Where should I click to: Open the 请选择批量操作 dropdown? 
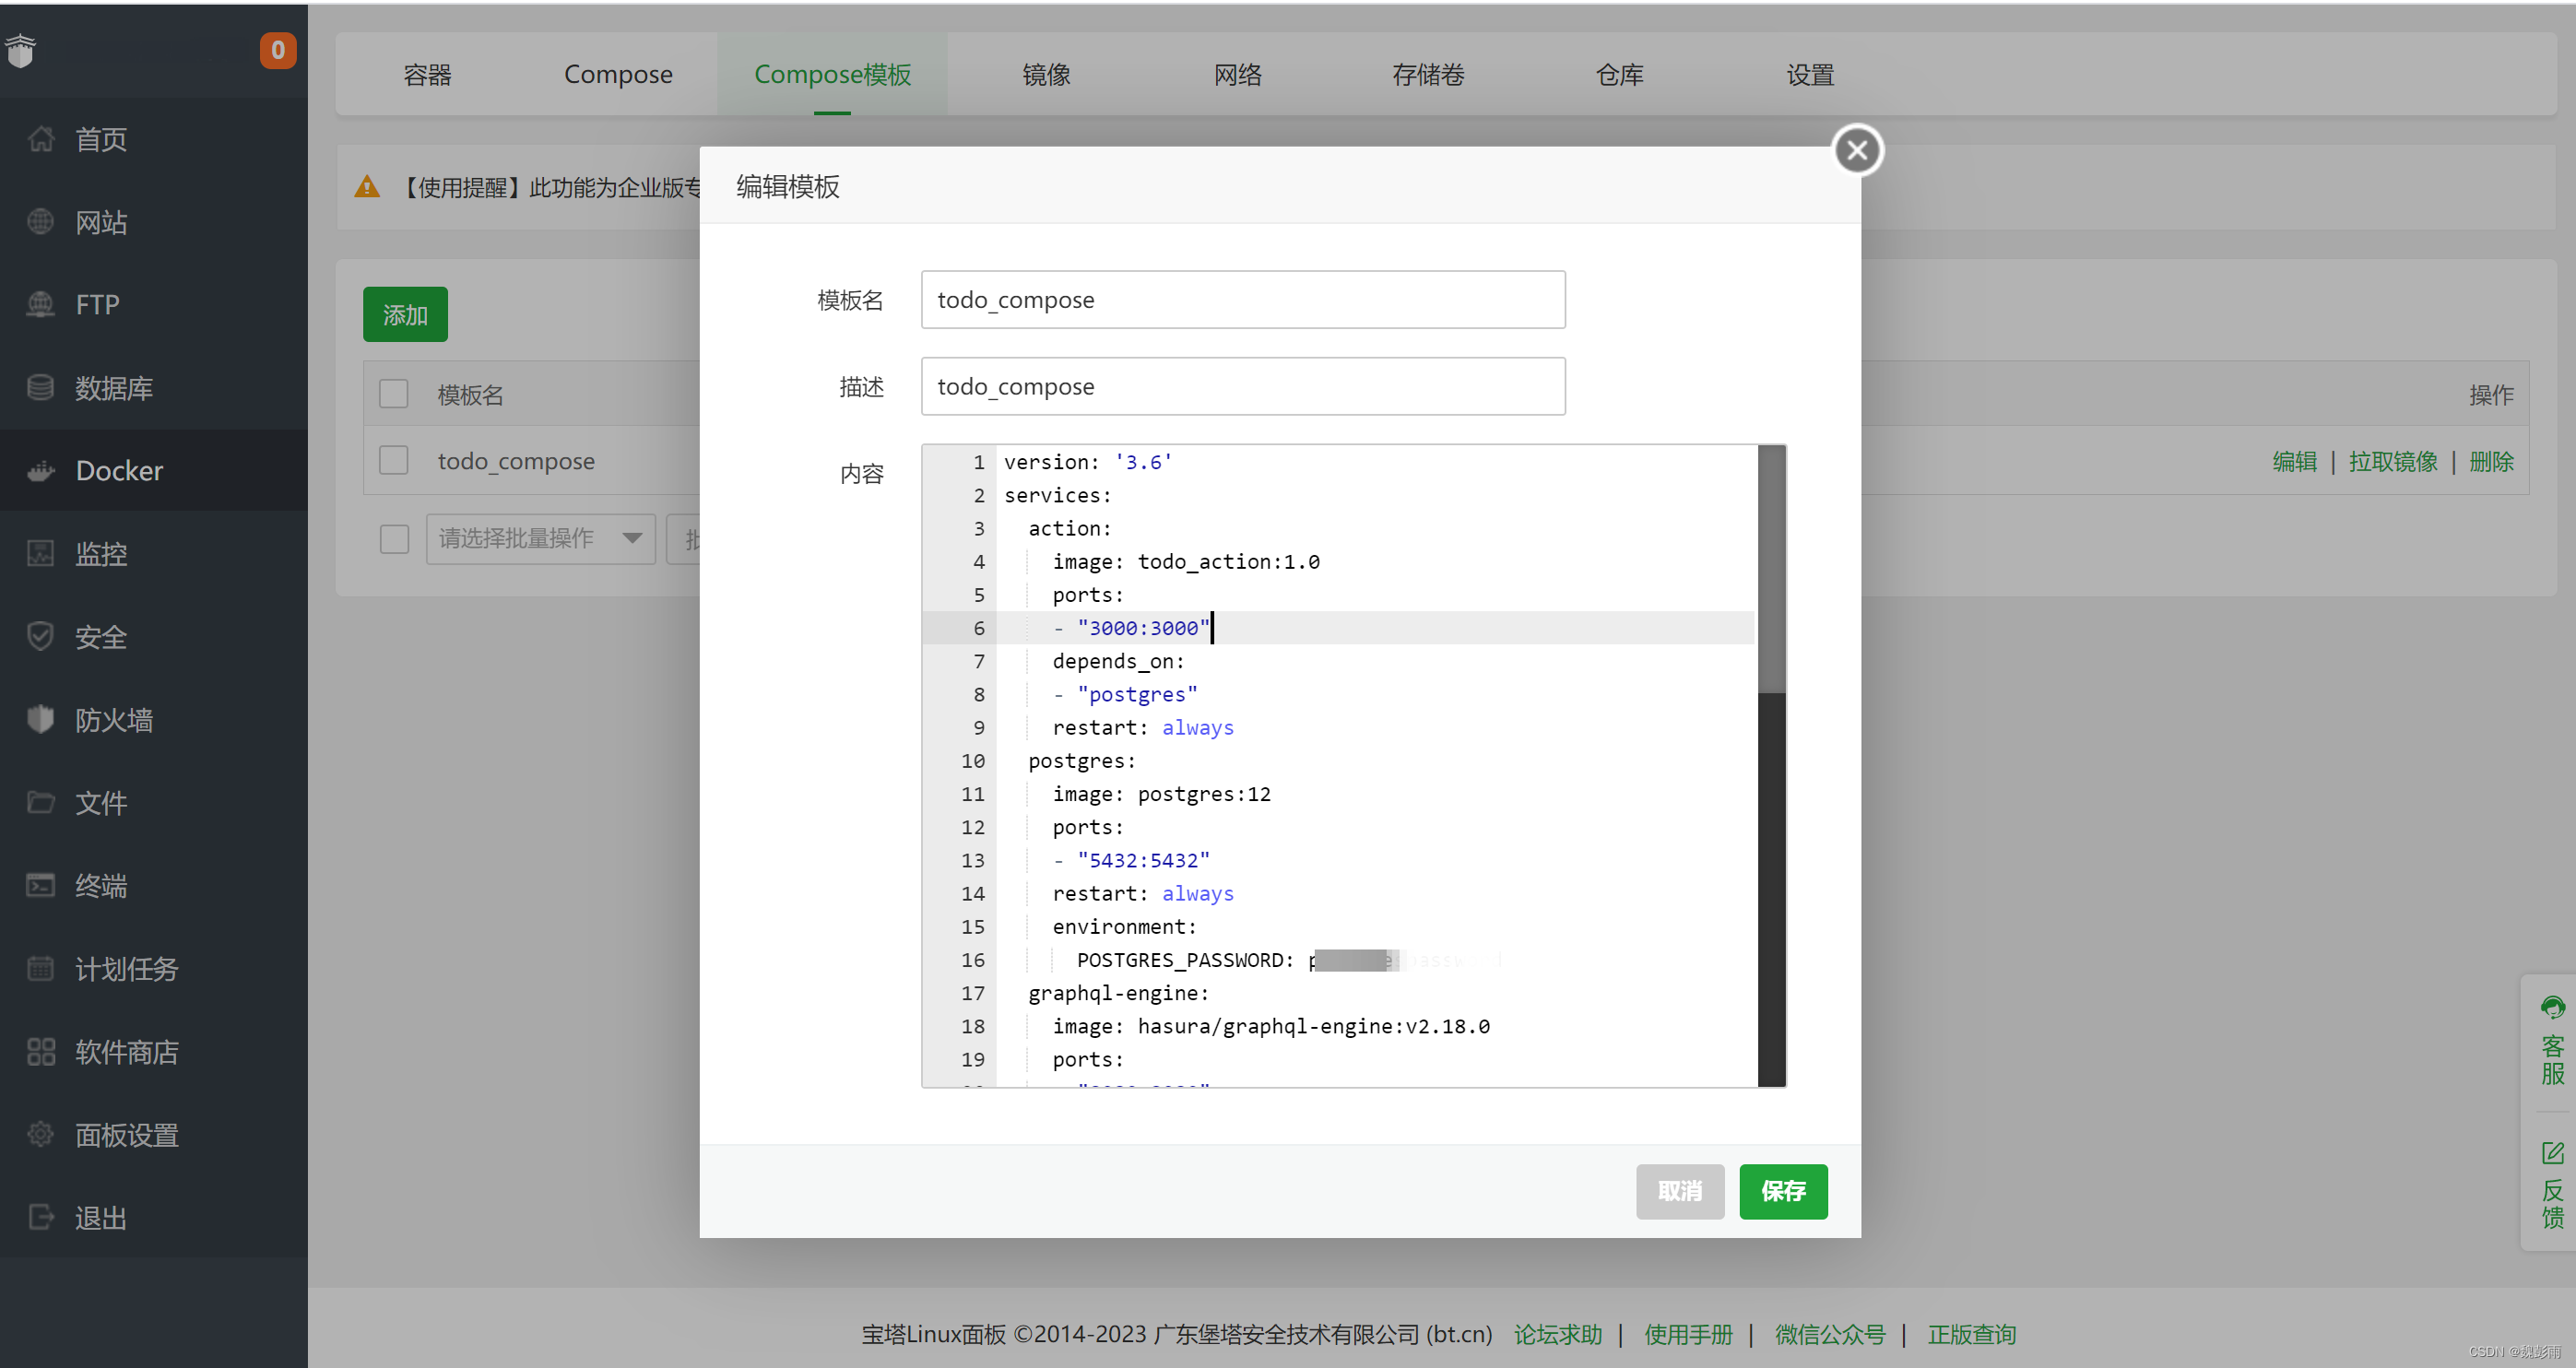pos(540,539)
